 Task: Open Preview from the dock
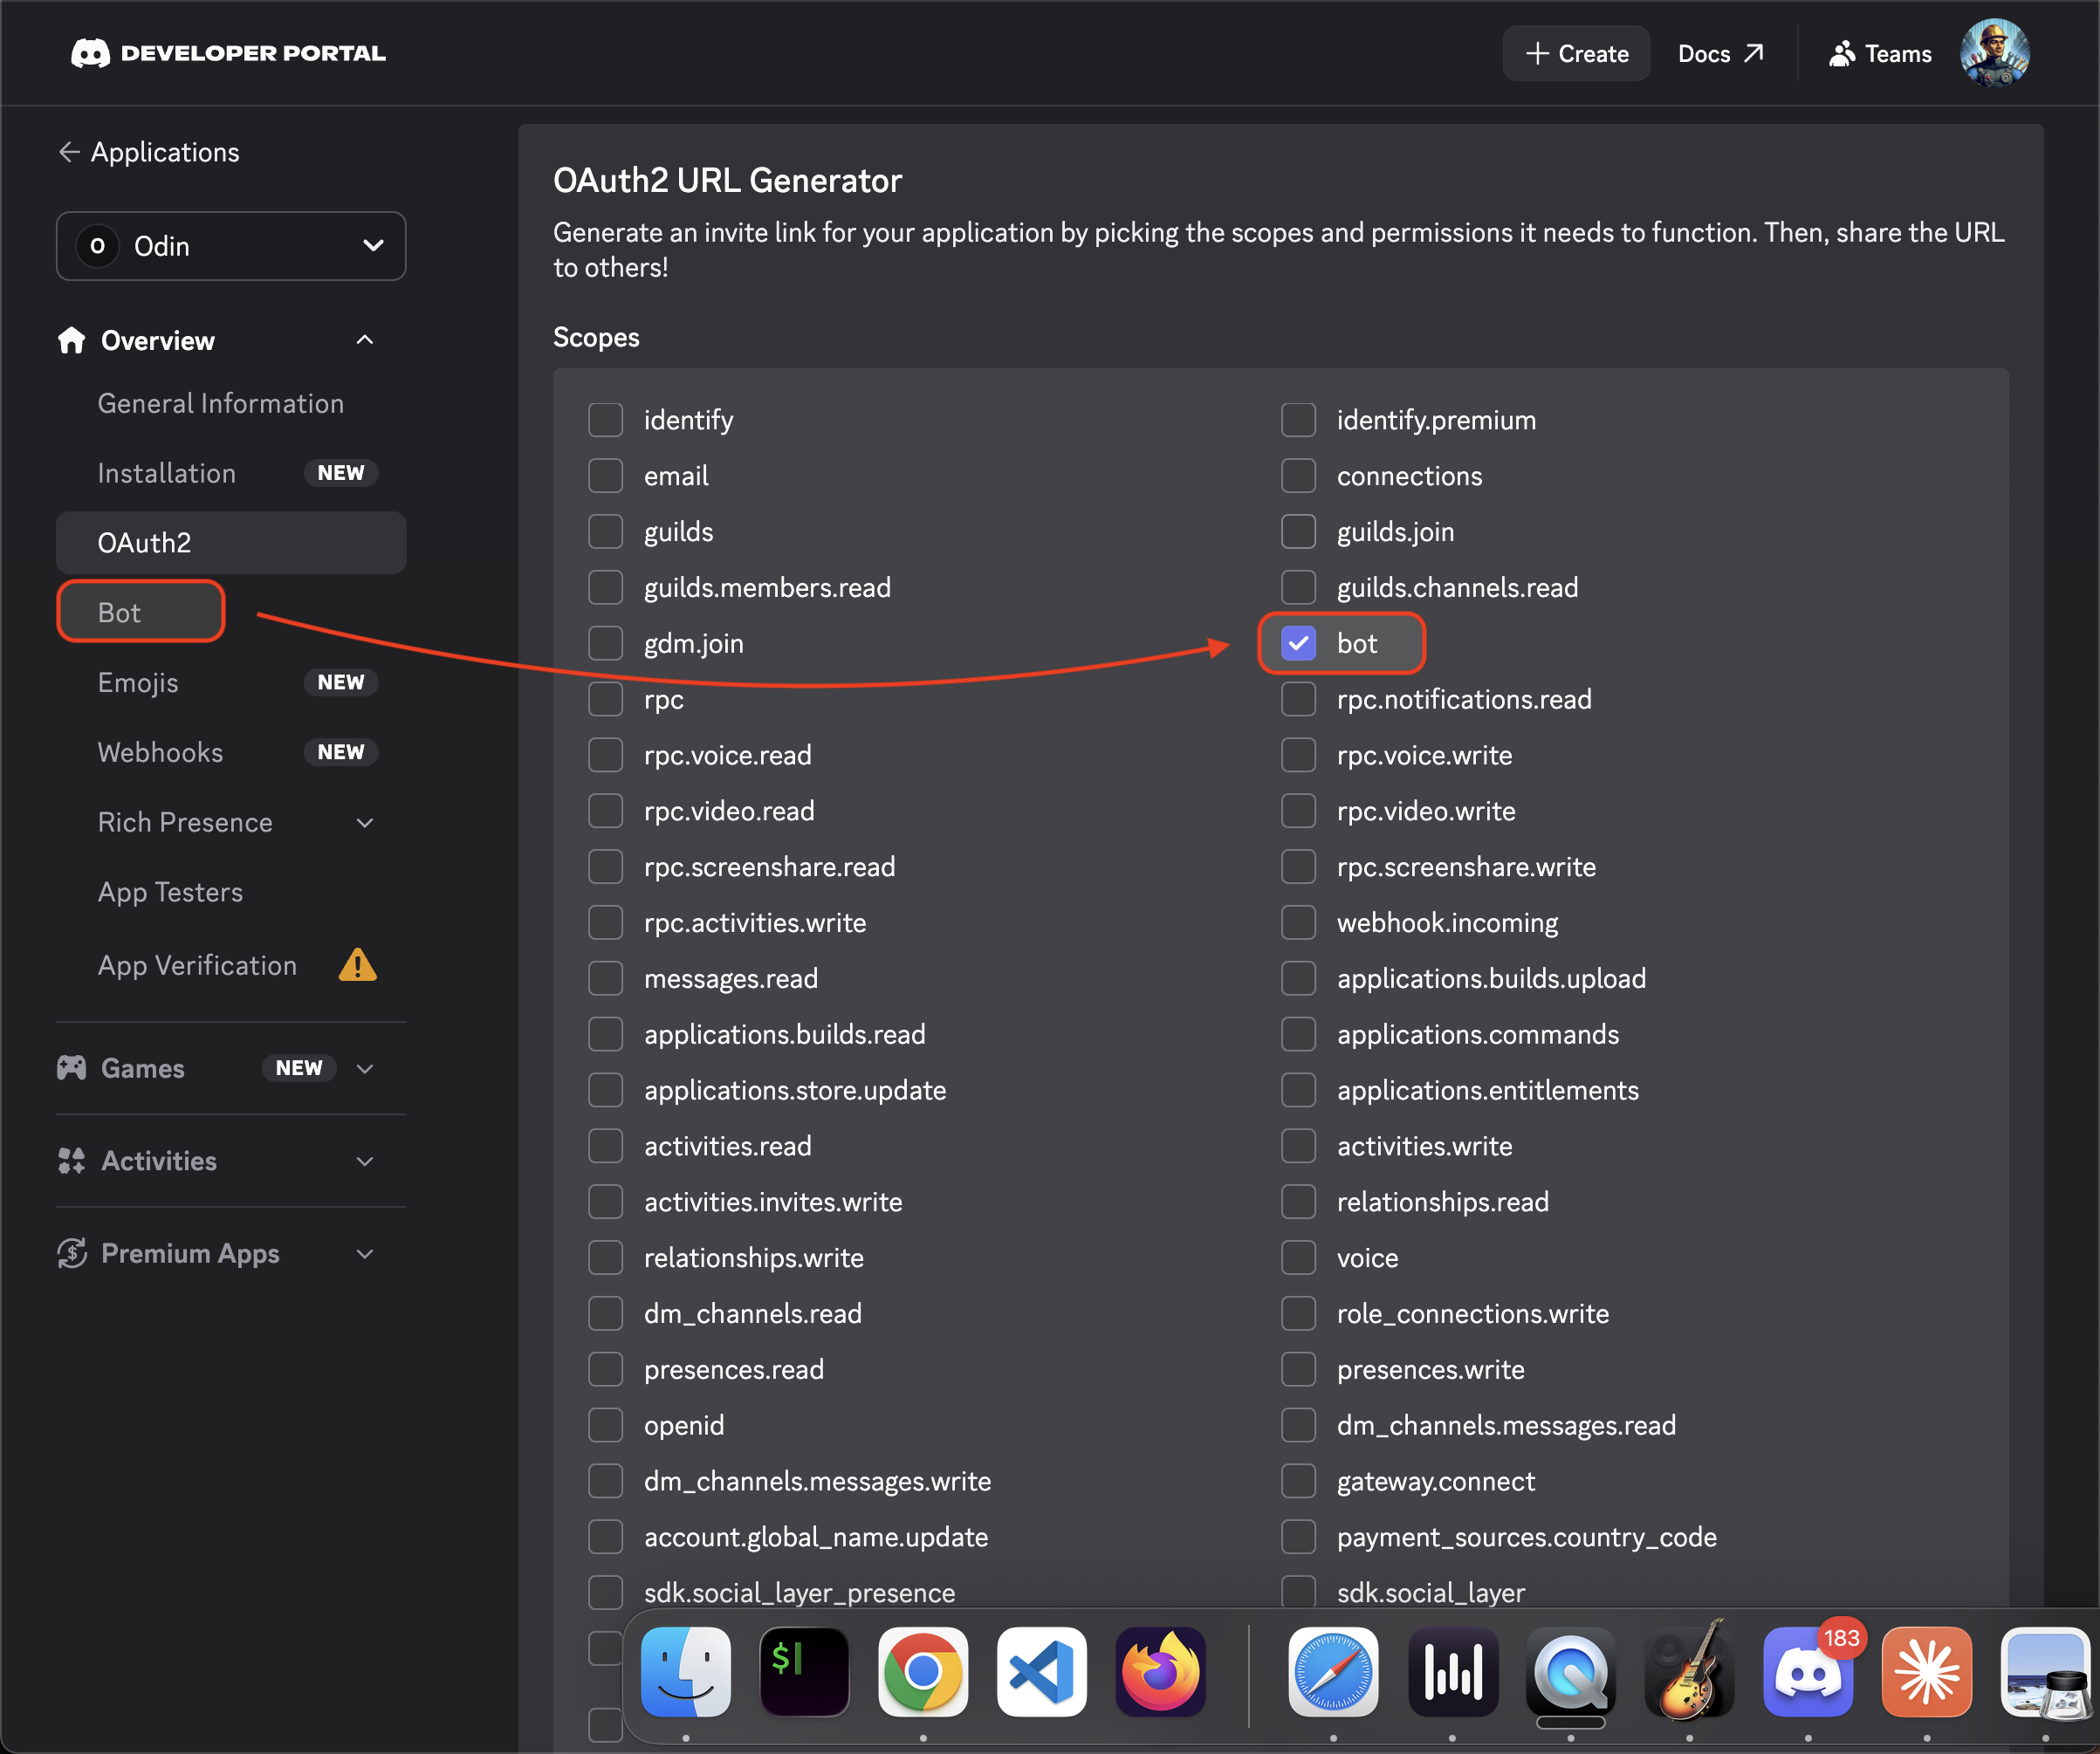point(2045,1672)
